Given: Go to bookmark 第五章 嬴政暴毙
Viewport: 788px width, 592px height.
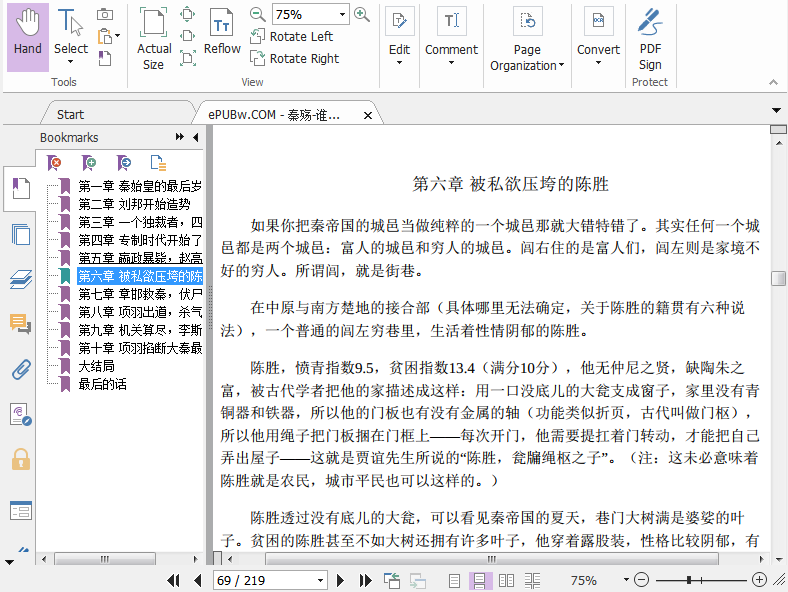Looking at the screenshot, I should tap(140, 258).
